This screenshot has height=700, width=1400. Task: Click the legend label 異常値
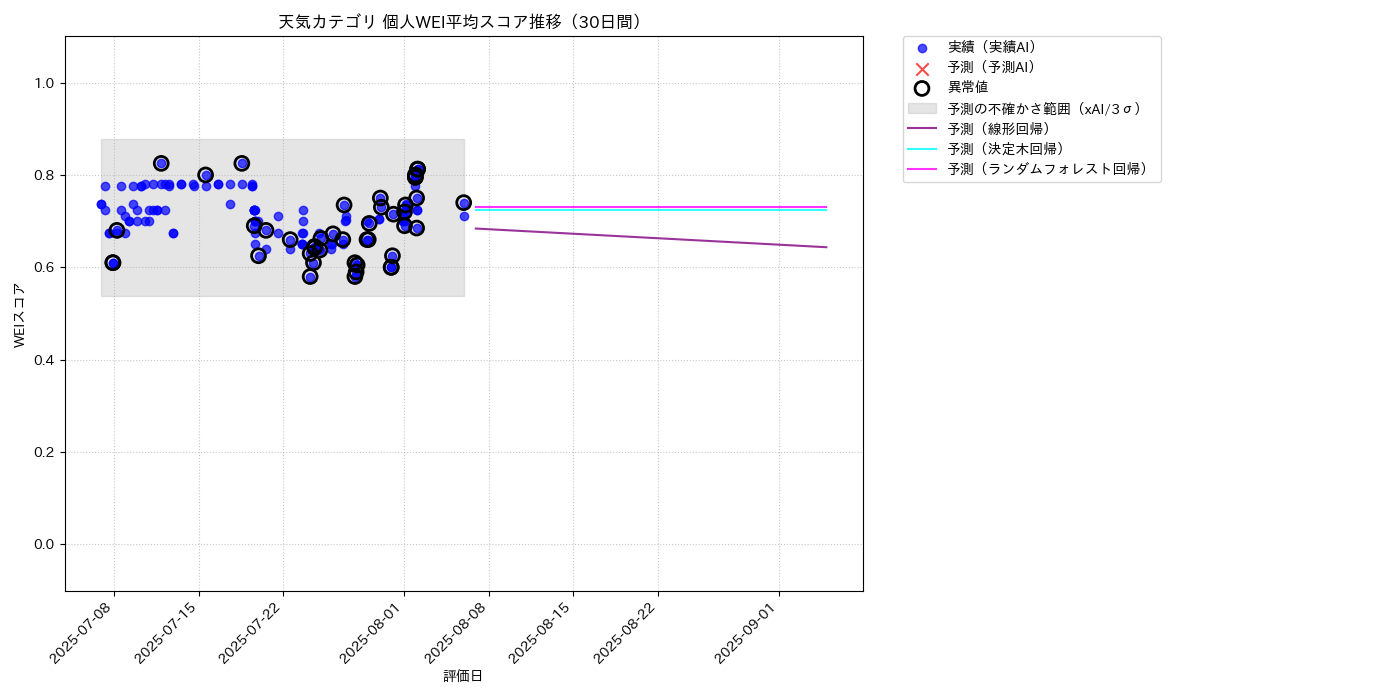[968, 88]
